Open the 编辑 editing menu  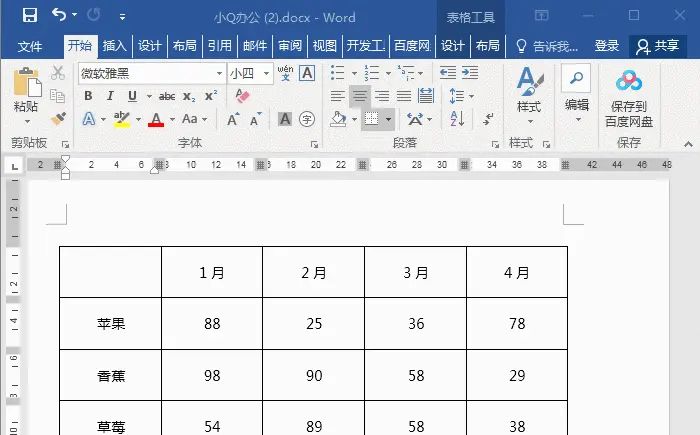click(576, 94)
